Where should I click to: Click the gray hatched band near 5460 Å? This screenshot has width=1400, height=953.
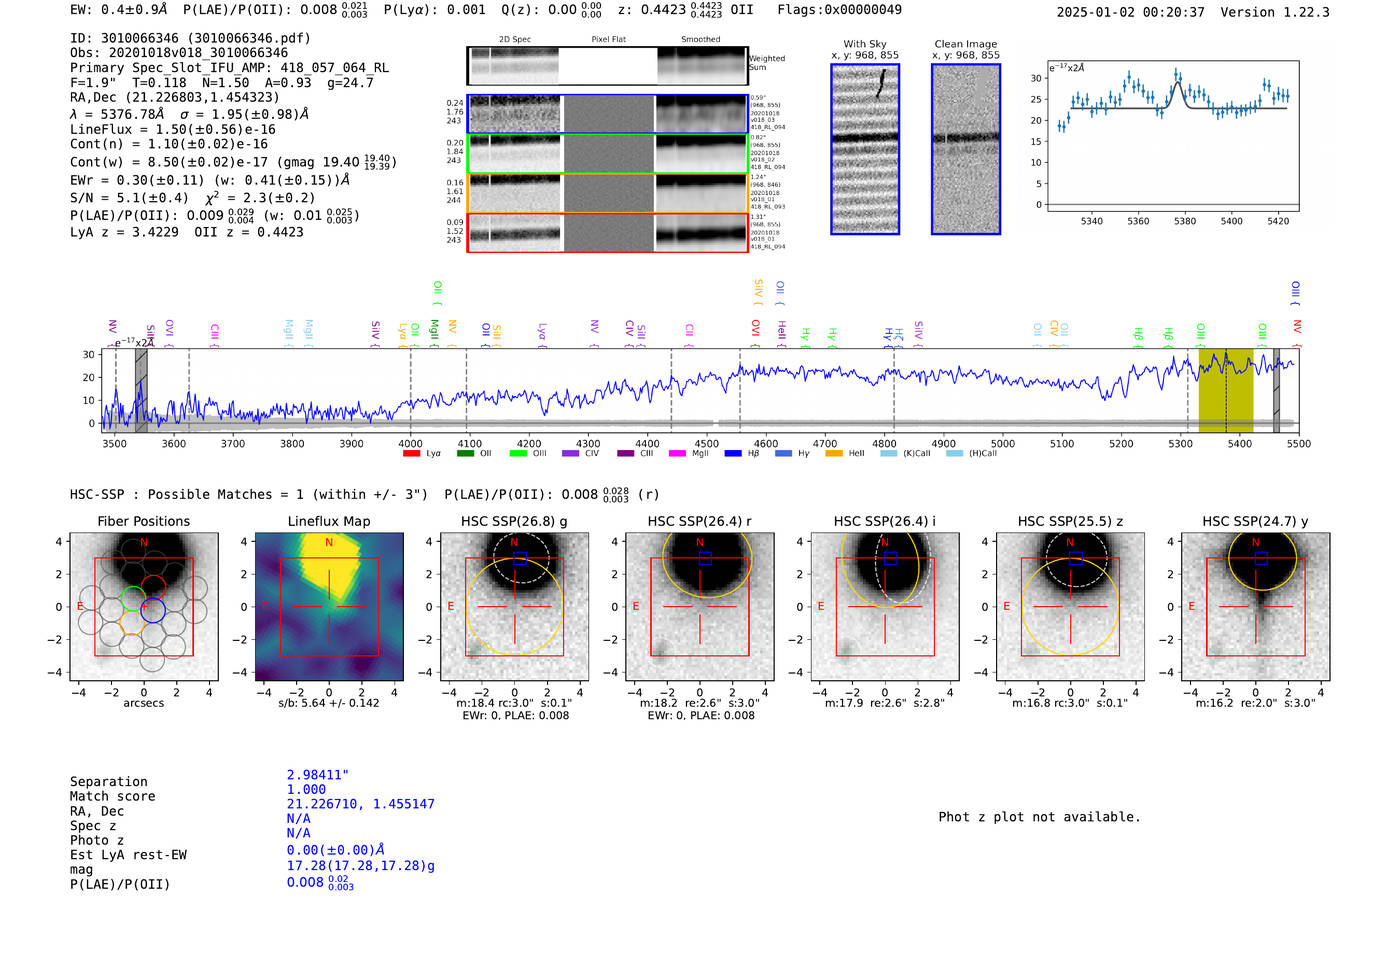coord(1276,390)
